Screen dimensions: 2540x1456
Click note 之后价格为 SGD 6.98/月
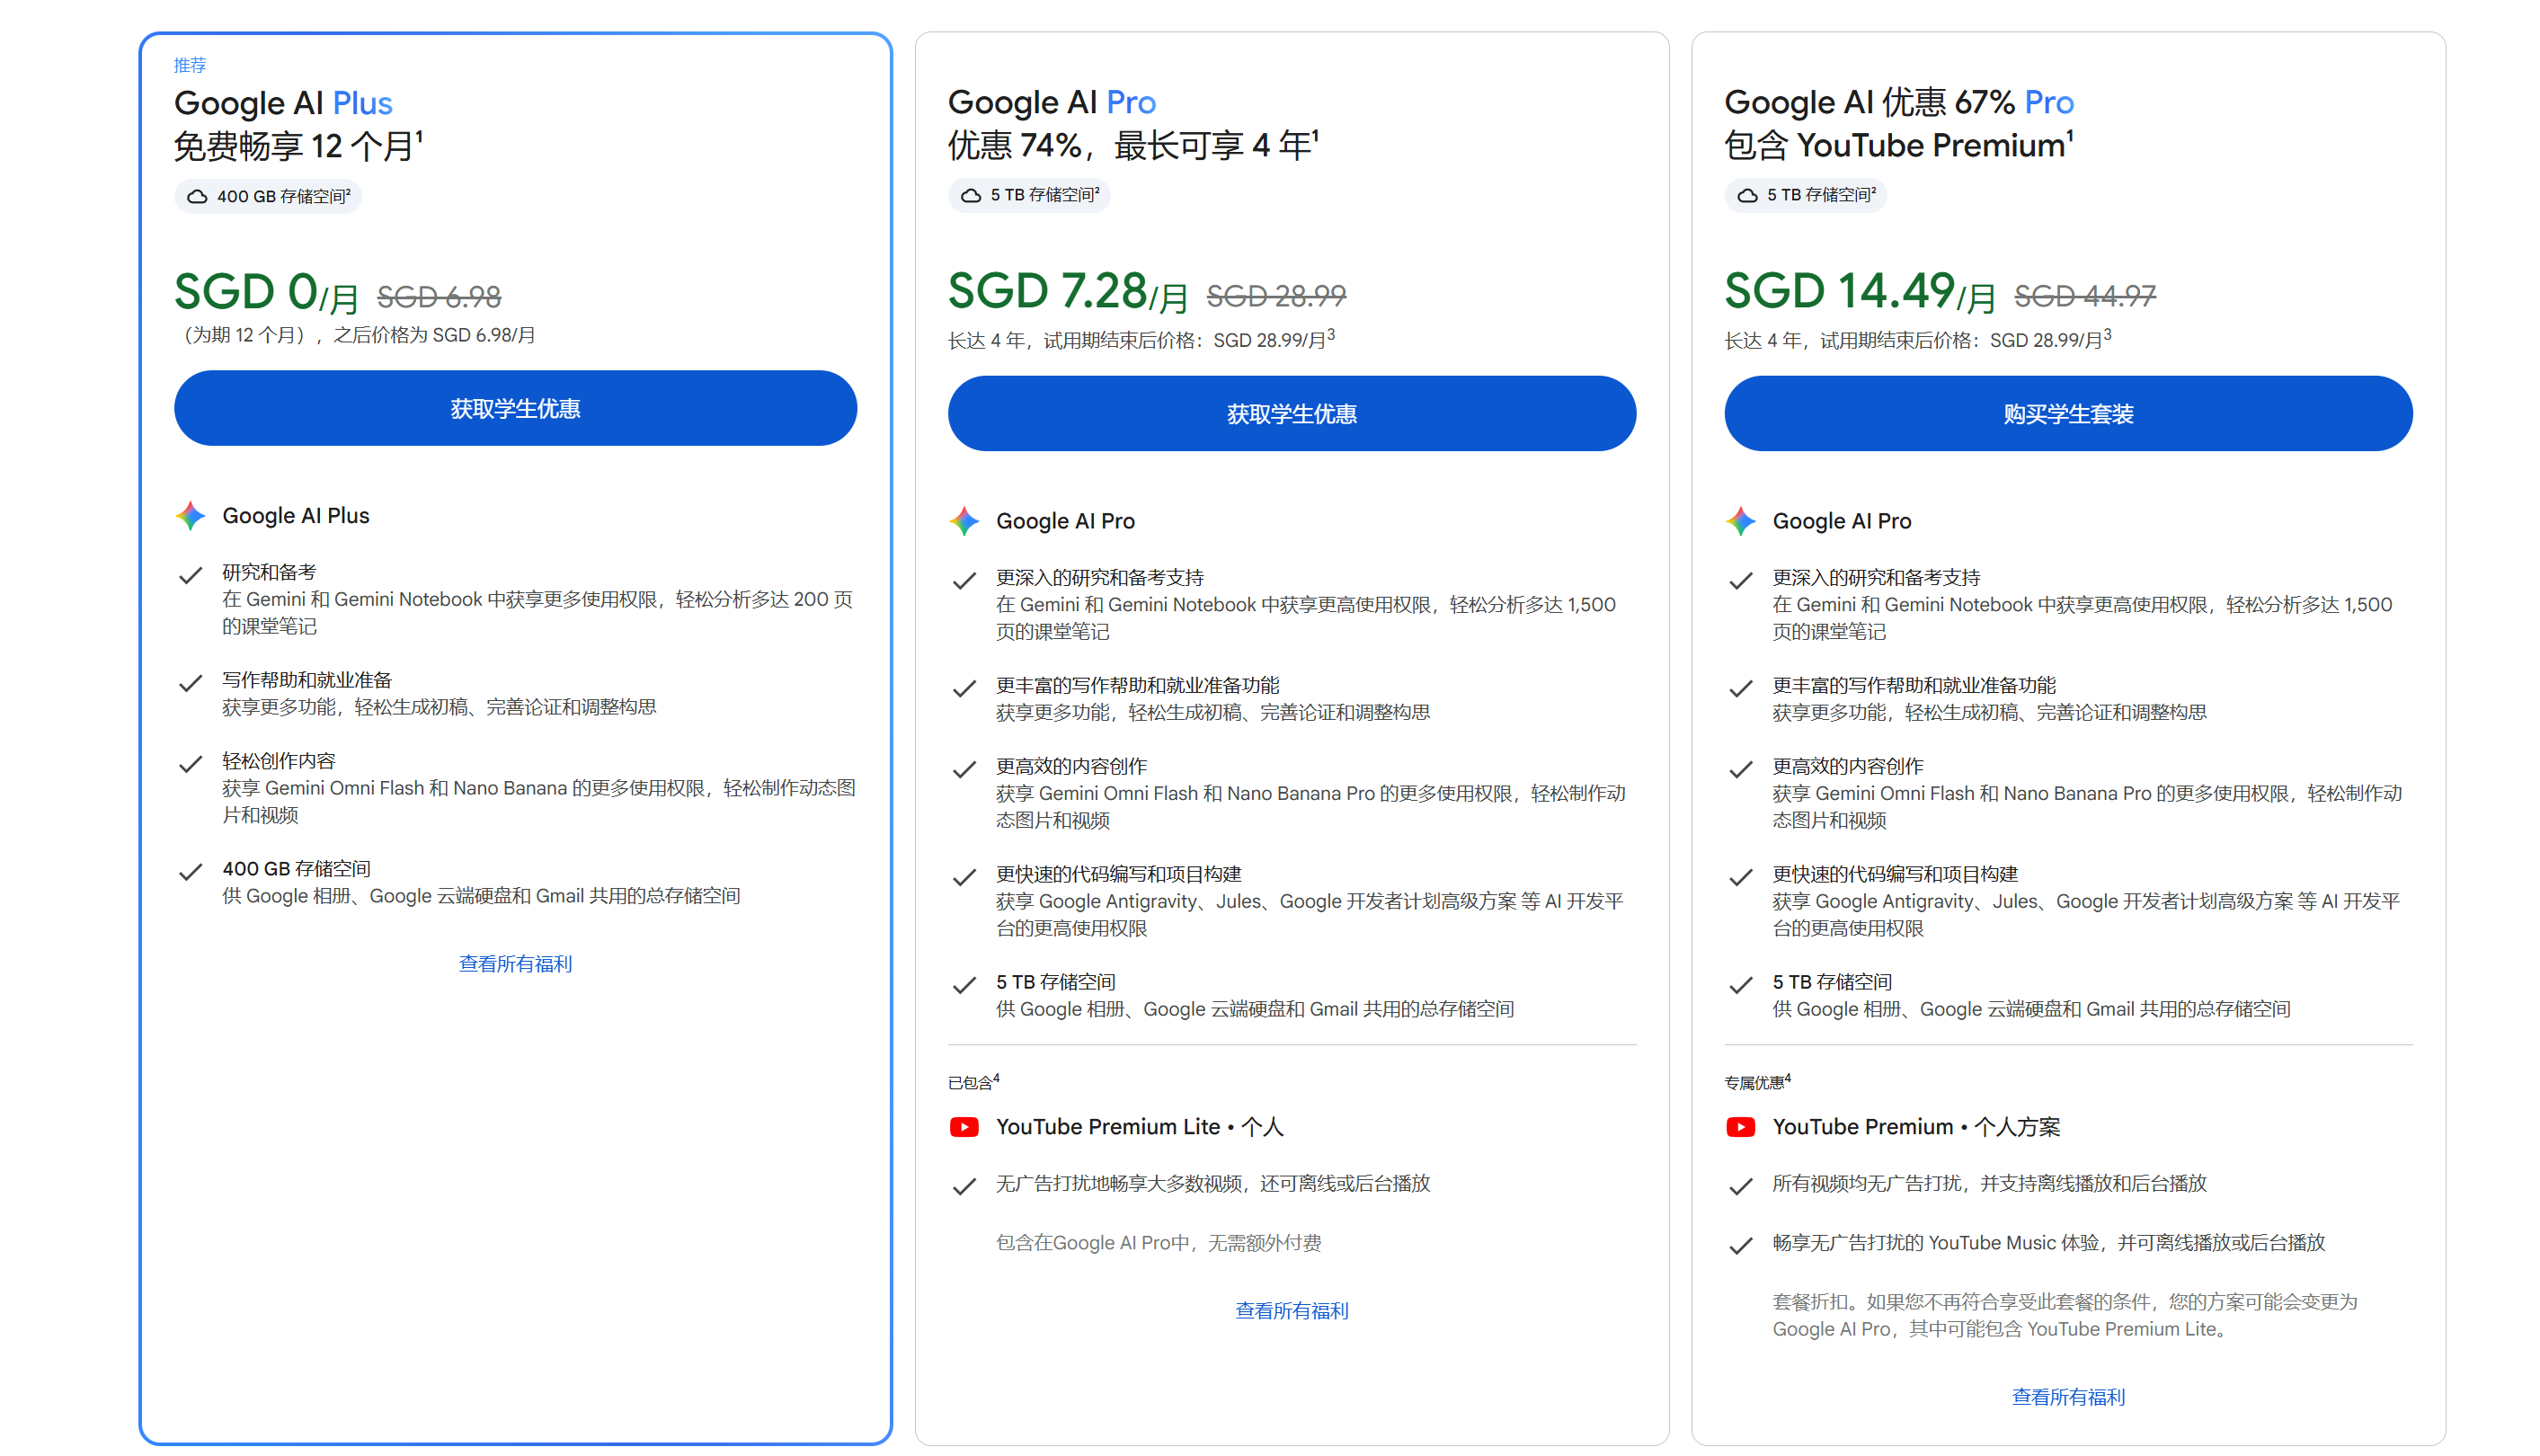[434, 335]
